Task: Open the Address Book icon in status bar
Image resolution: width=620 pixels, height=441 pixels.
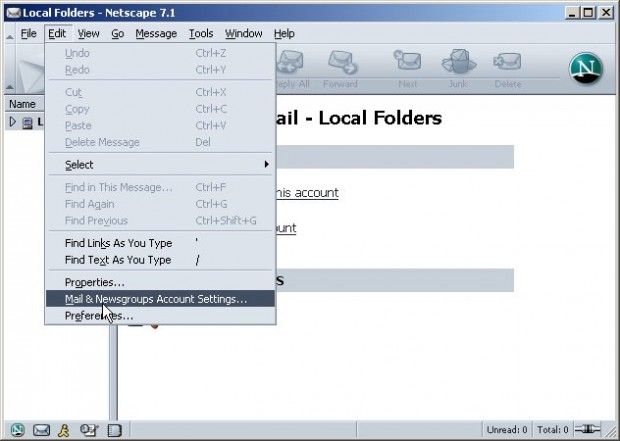Action: pos(115,430)
